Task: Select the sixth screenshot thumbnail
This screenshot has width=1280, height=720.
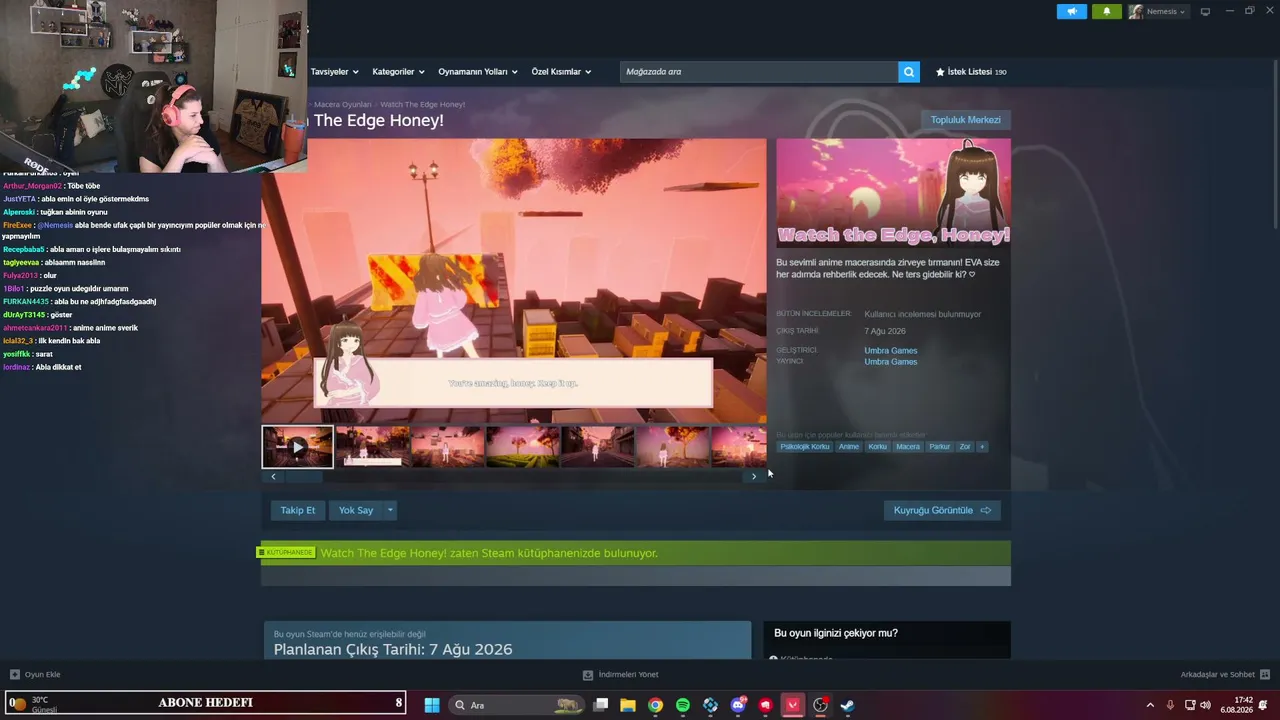Action: coord(673,447)
